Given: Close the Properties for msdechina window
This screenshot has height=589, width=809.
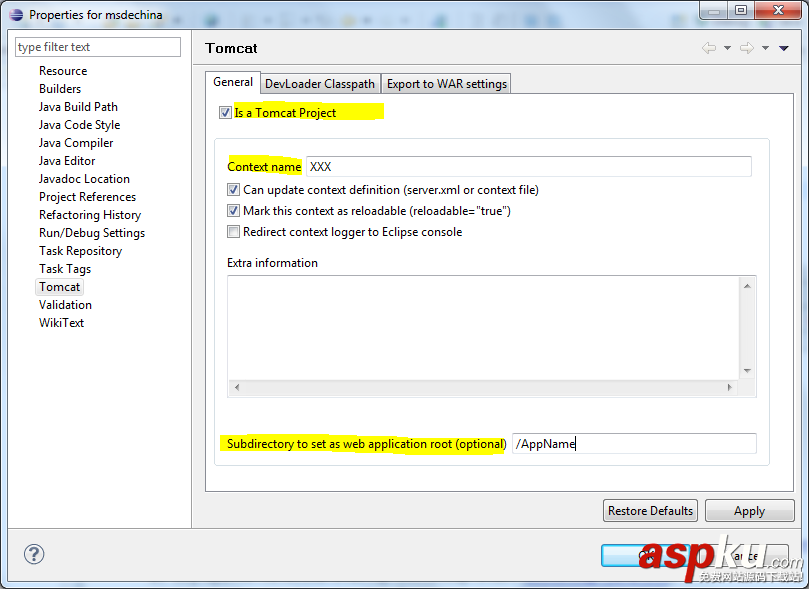Looking at the screenshot, I should click(x=779, y=11).
